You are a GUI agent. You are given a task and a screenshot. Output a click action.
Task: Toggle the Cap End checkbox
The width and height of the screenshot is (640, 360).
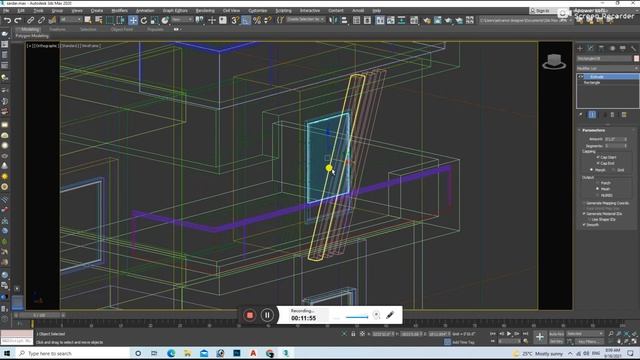[598, 163]
